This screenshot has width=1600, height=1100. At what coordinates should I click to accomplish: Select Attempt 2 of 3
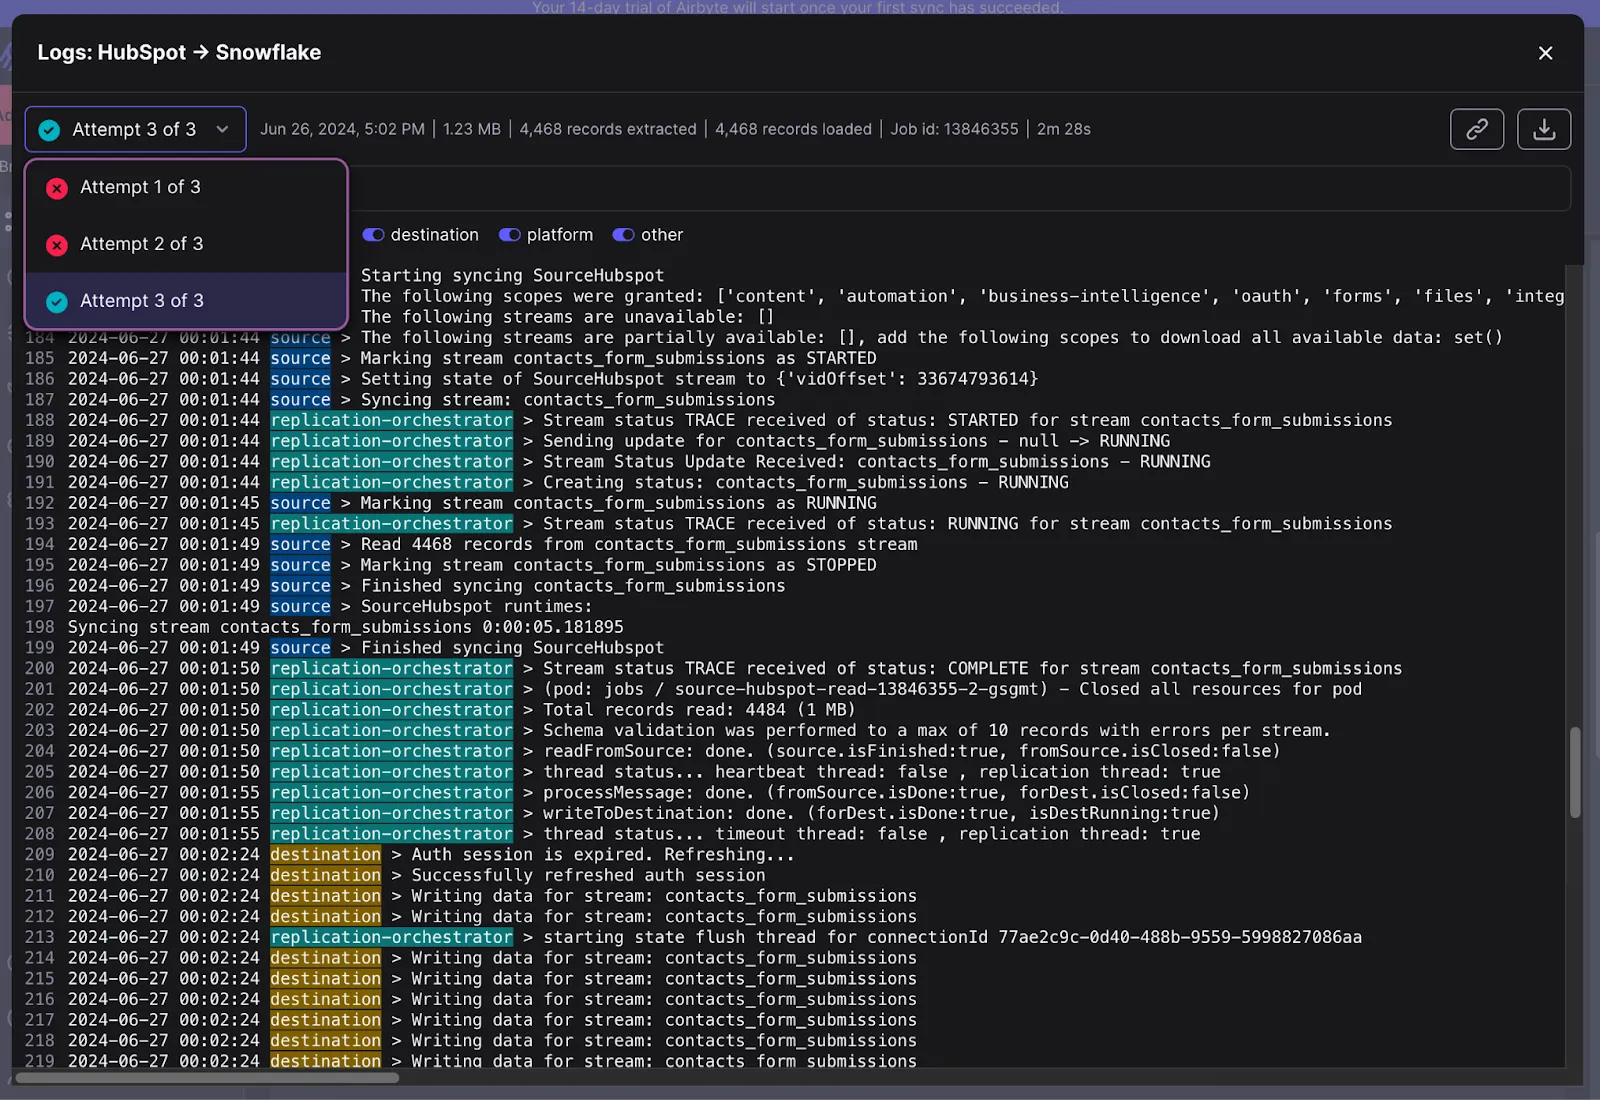186,244
